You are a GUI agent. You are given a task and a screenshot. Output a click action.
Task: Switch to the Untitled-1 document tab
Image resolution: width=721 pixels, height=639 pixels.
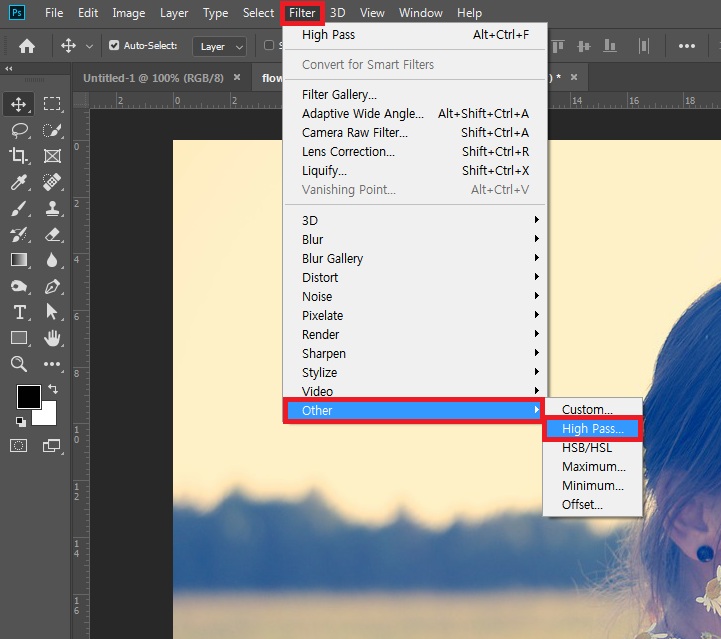click(x=153, y=78)
